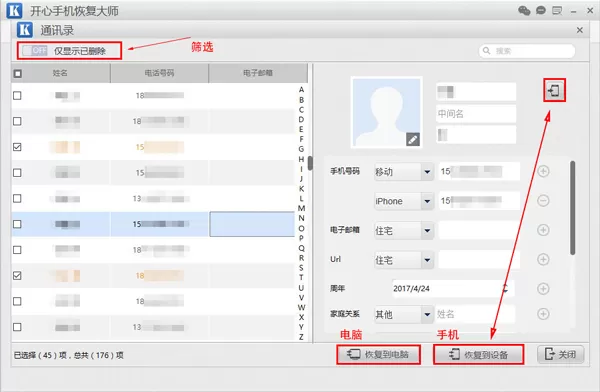Open the chat bubble support icon
Image resolution: width=600 pixels, height=392 pixels.
coord(541,10)
